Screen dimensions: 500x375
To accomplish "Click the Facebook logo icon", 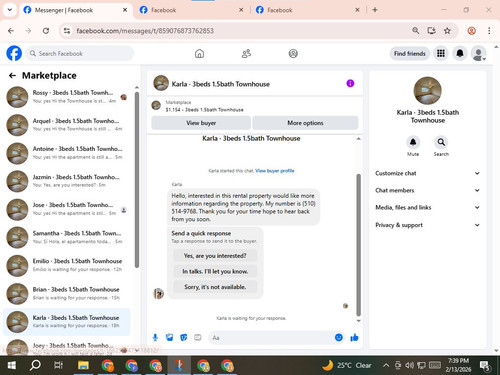I will point(14,53).
